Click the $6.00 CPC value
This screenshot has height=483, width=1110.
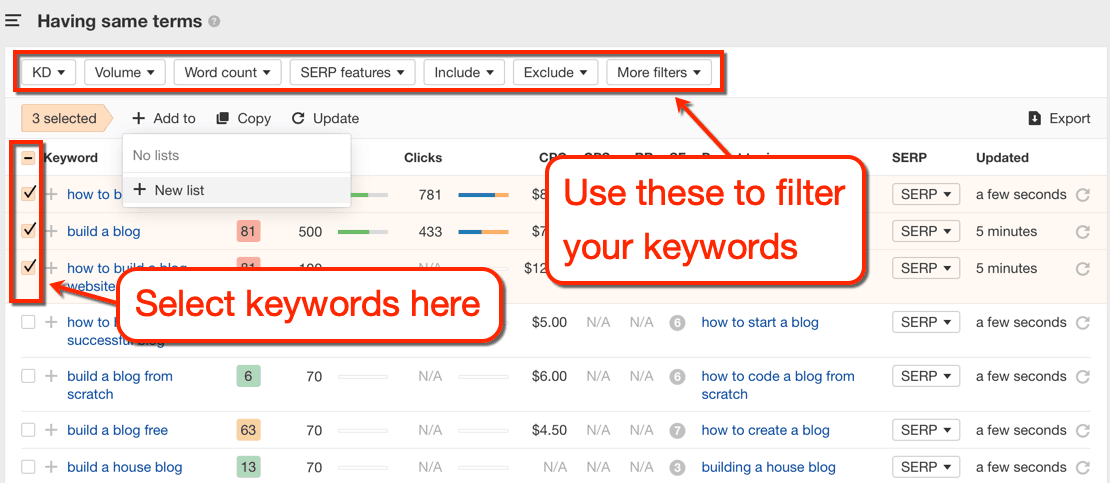coord(549,376)
